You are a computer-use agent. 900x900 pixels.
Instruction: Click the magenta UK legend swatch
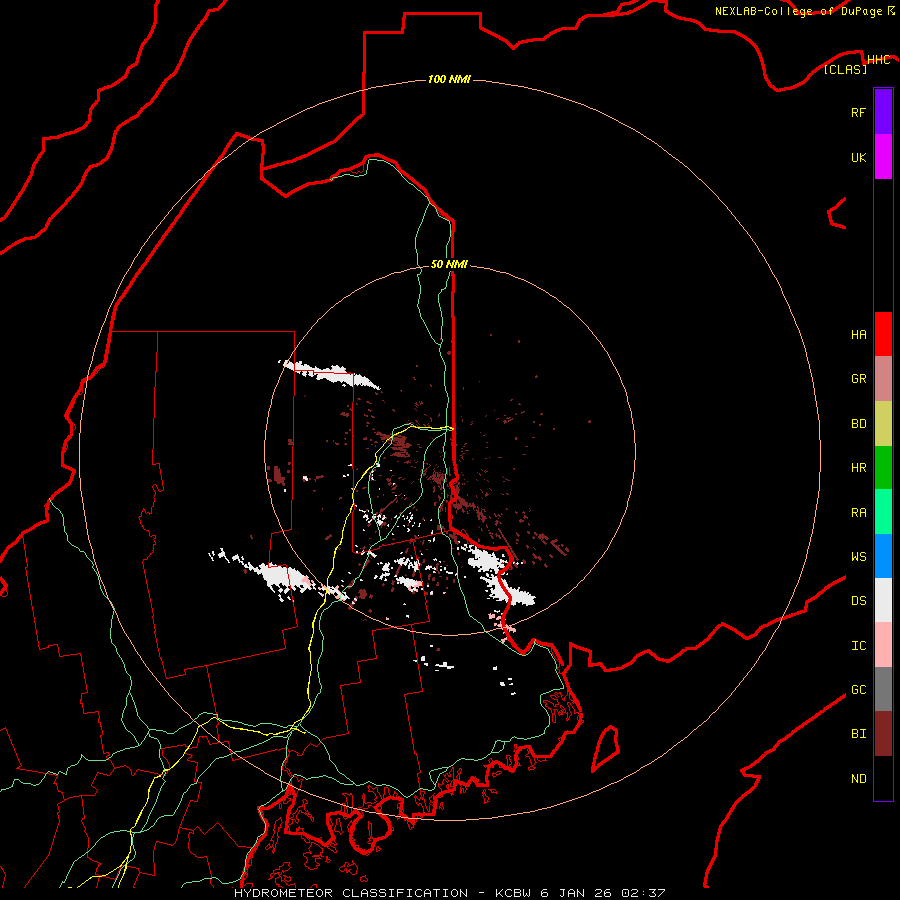point(883,157)
